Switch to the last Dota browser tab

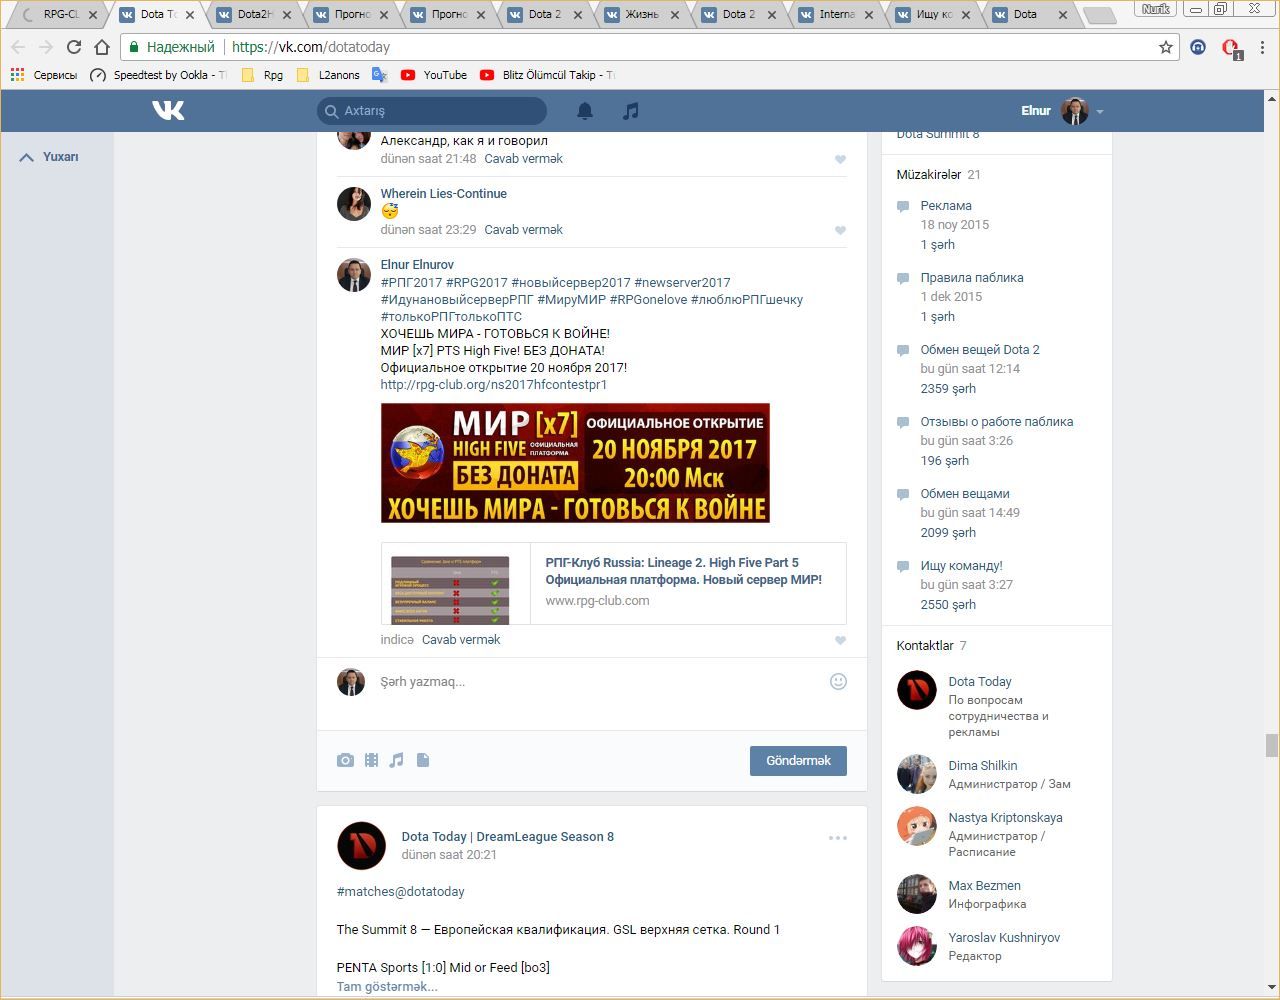coord(1030,14)
